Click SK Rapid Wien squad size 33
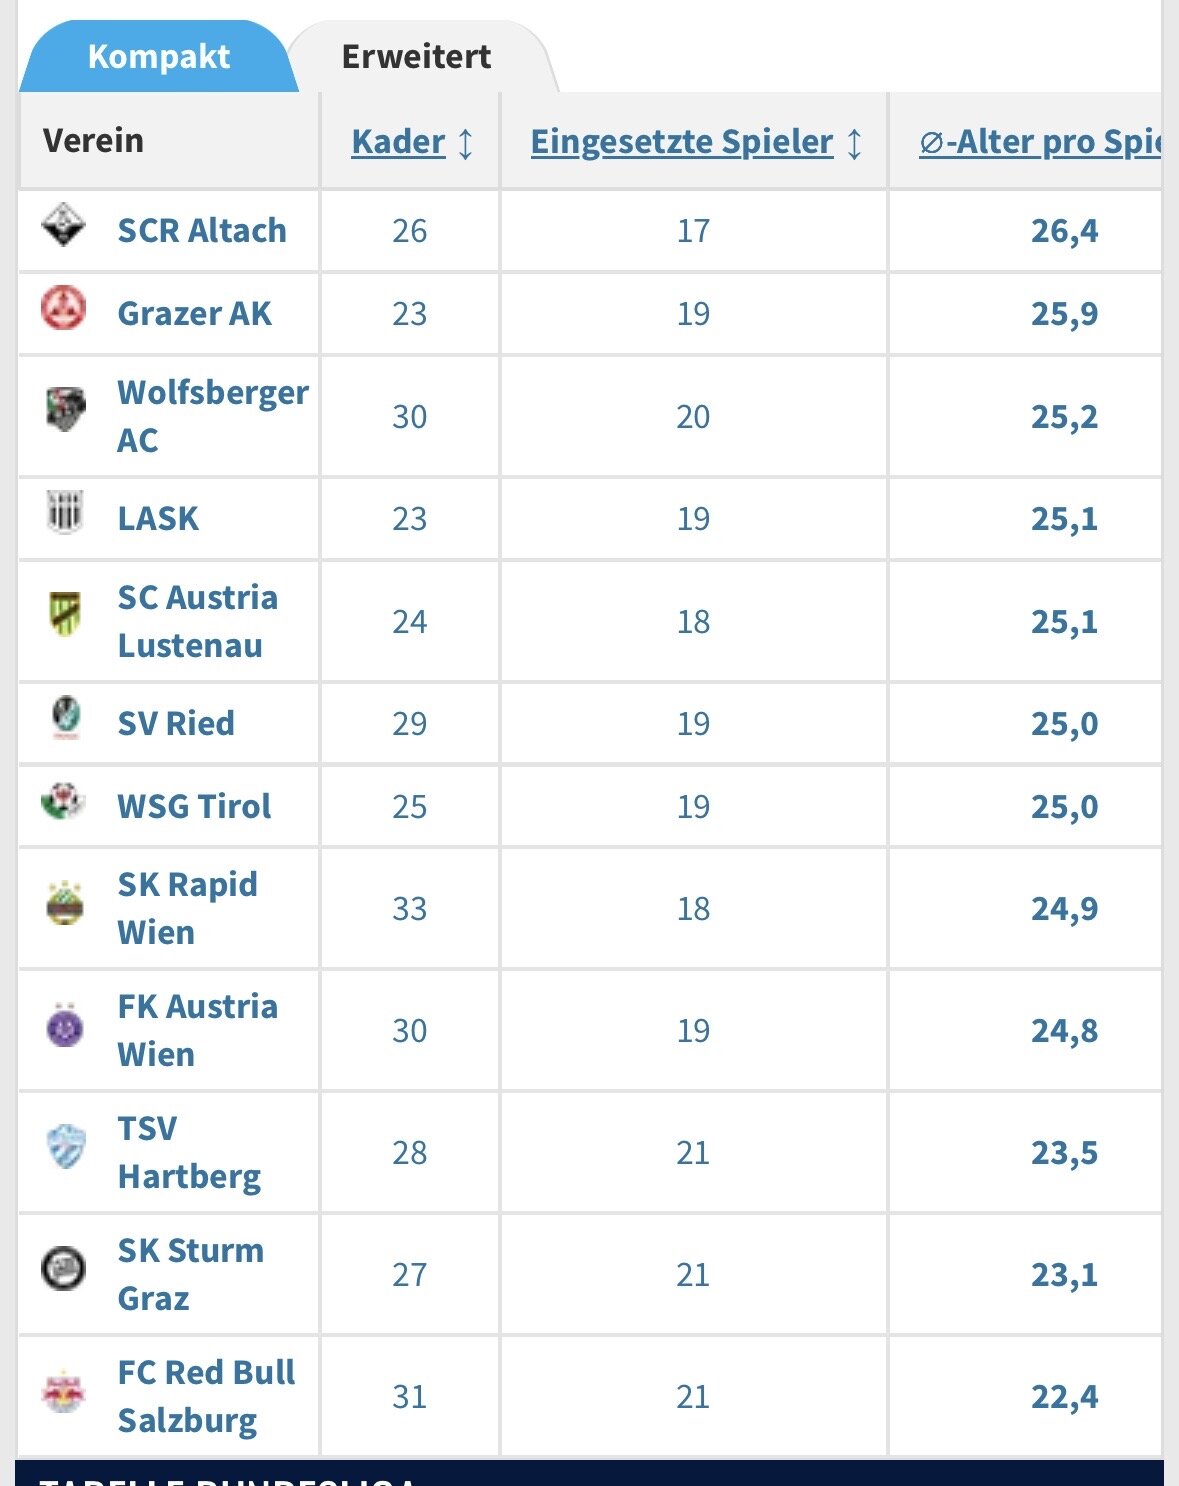The width and height of the screenshot is (1179, 1486). click(409, 909)
